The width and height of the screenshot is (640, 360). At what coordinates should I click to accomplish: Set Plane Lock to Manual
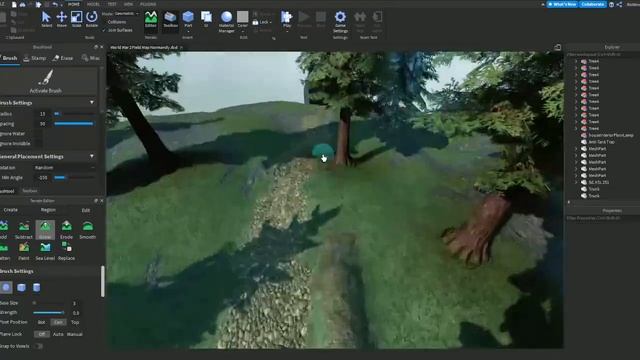(75, 334)
